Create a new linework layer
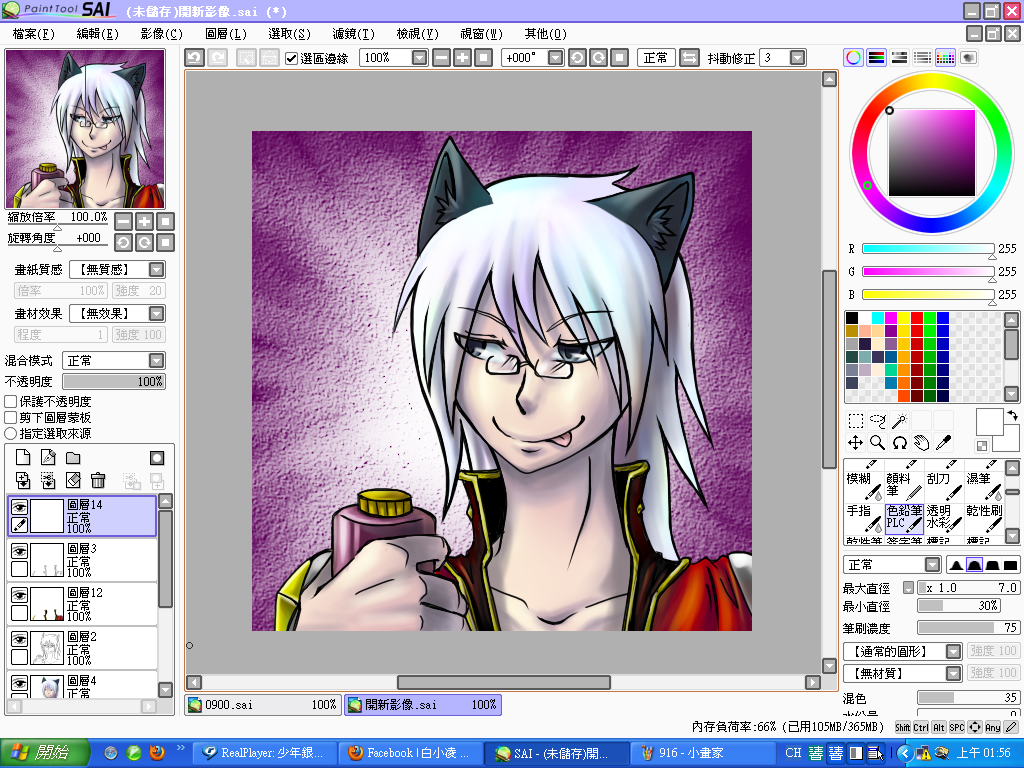 pyautogui.click(x=48, y=458)
